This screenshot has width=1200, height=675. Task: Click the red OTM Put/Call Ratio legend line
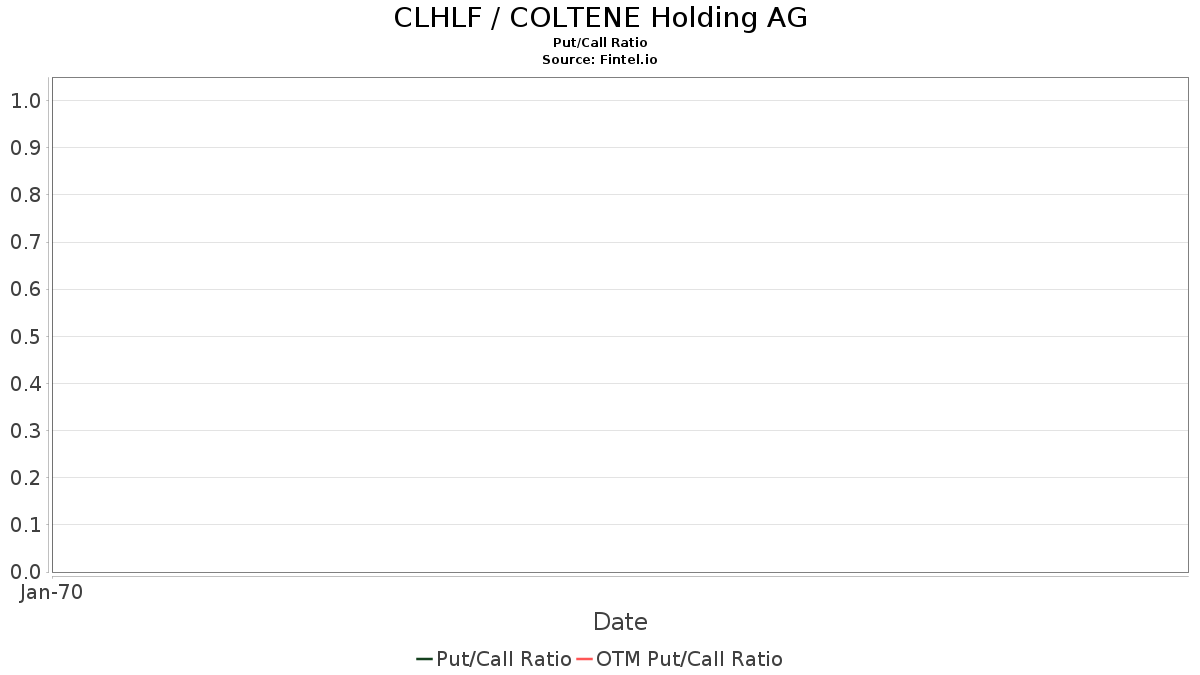(585, 659)
